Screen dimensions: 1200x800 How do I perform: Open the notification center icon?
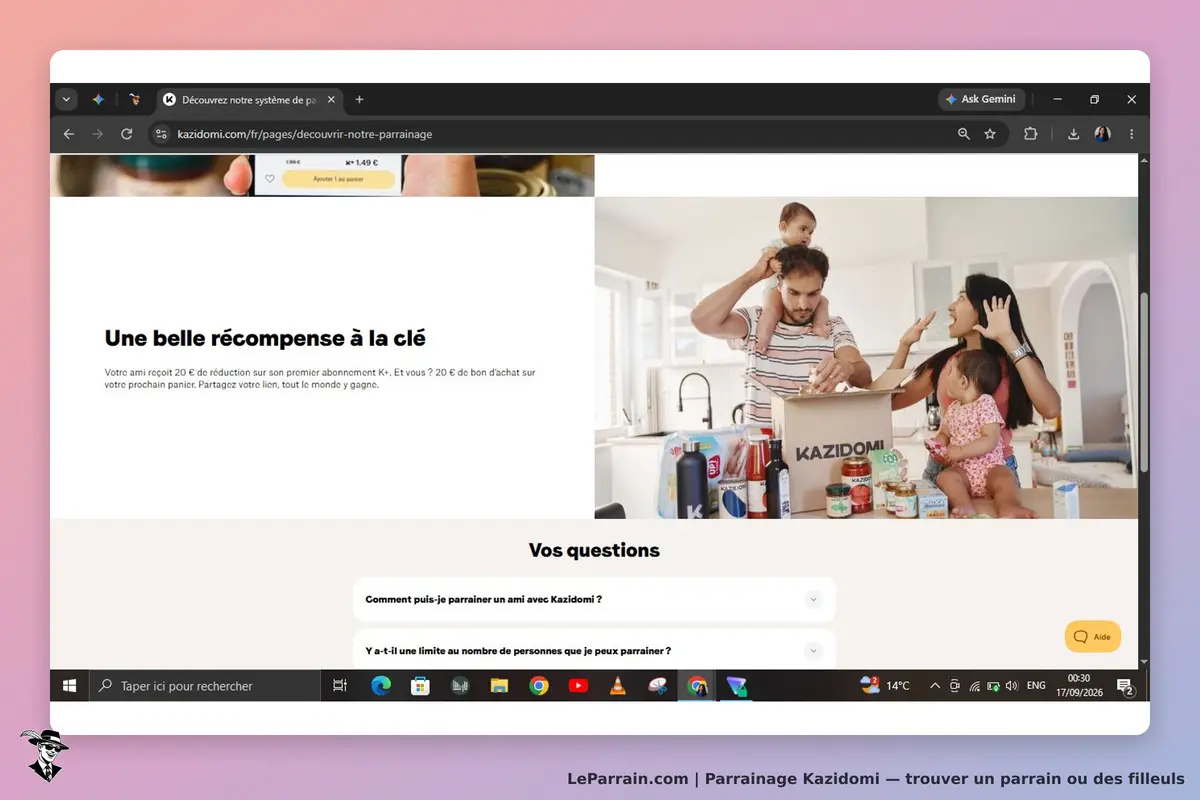pyautogui.click(x=1125, y=686)
